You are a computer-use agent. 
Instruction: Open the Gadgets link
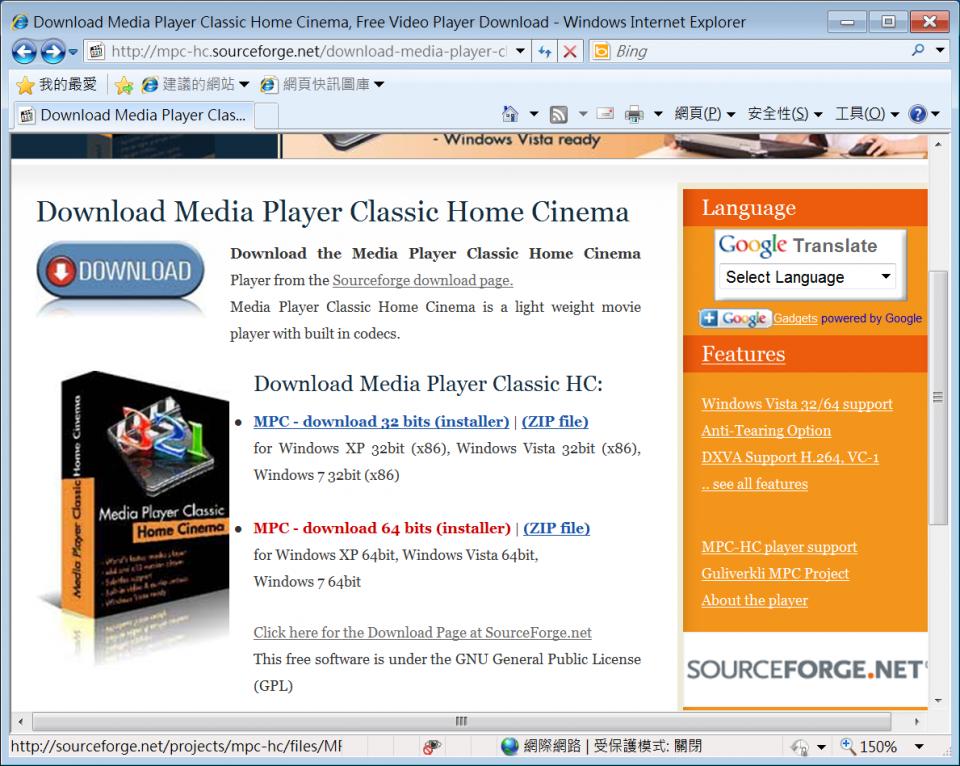click(x=795, y=318)
